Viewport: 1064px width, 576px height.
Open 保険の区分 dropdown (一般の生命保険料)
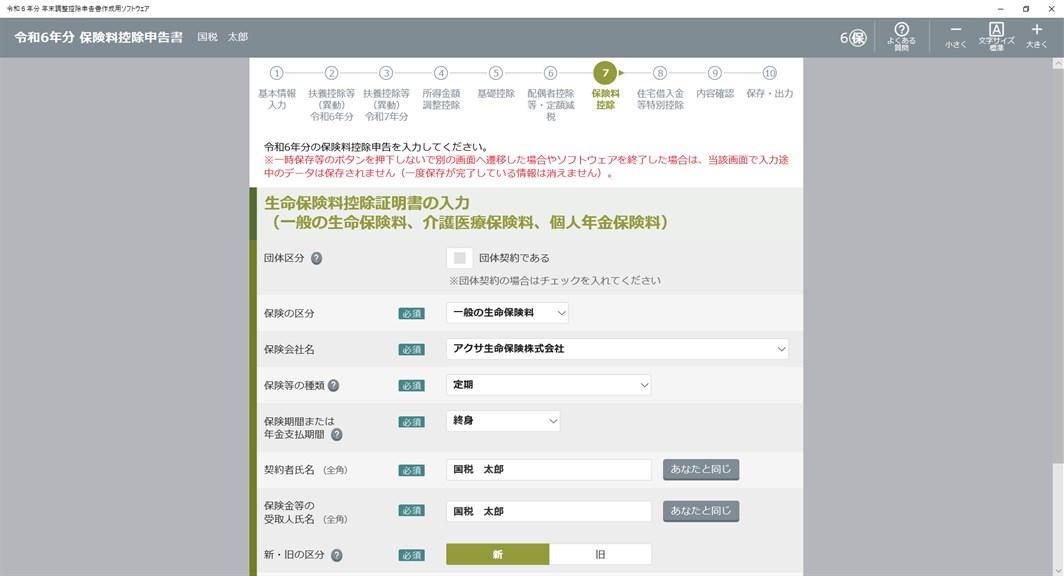507,313
